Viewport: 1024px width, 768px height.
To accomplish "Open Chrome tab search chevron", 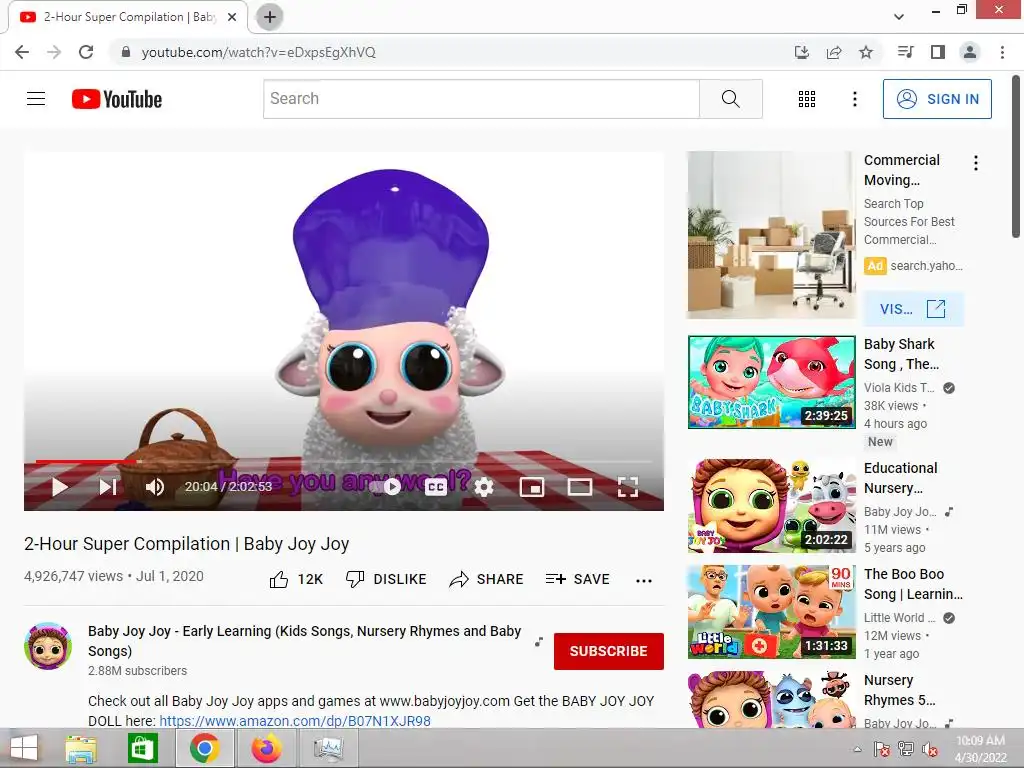I will pyautogui.click(x=899, y=17).
